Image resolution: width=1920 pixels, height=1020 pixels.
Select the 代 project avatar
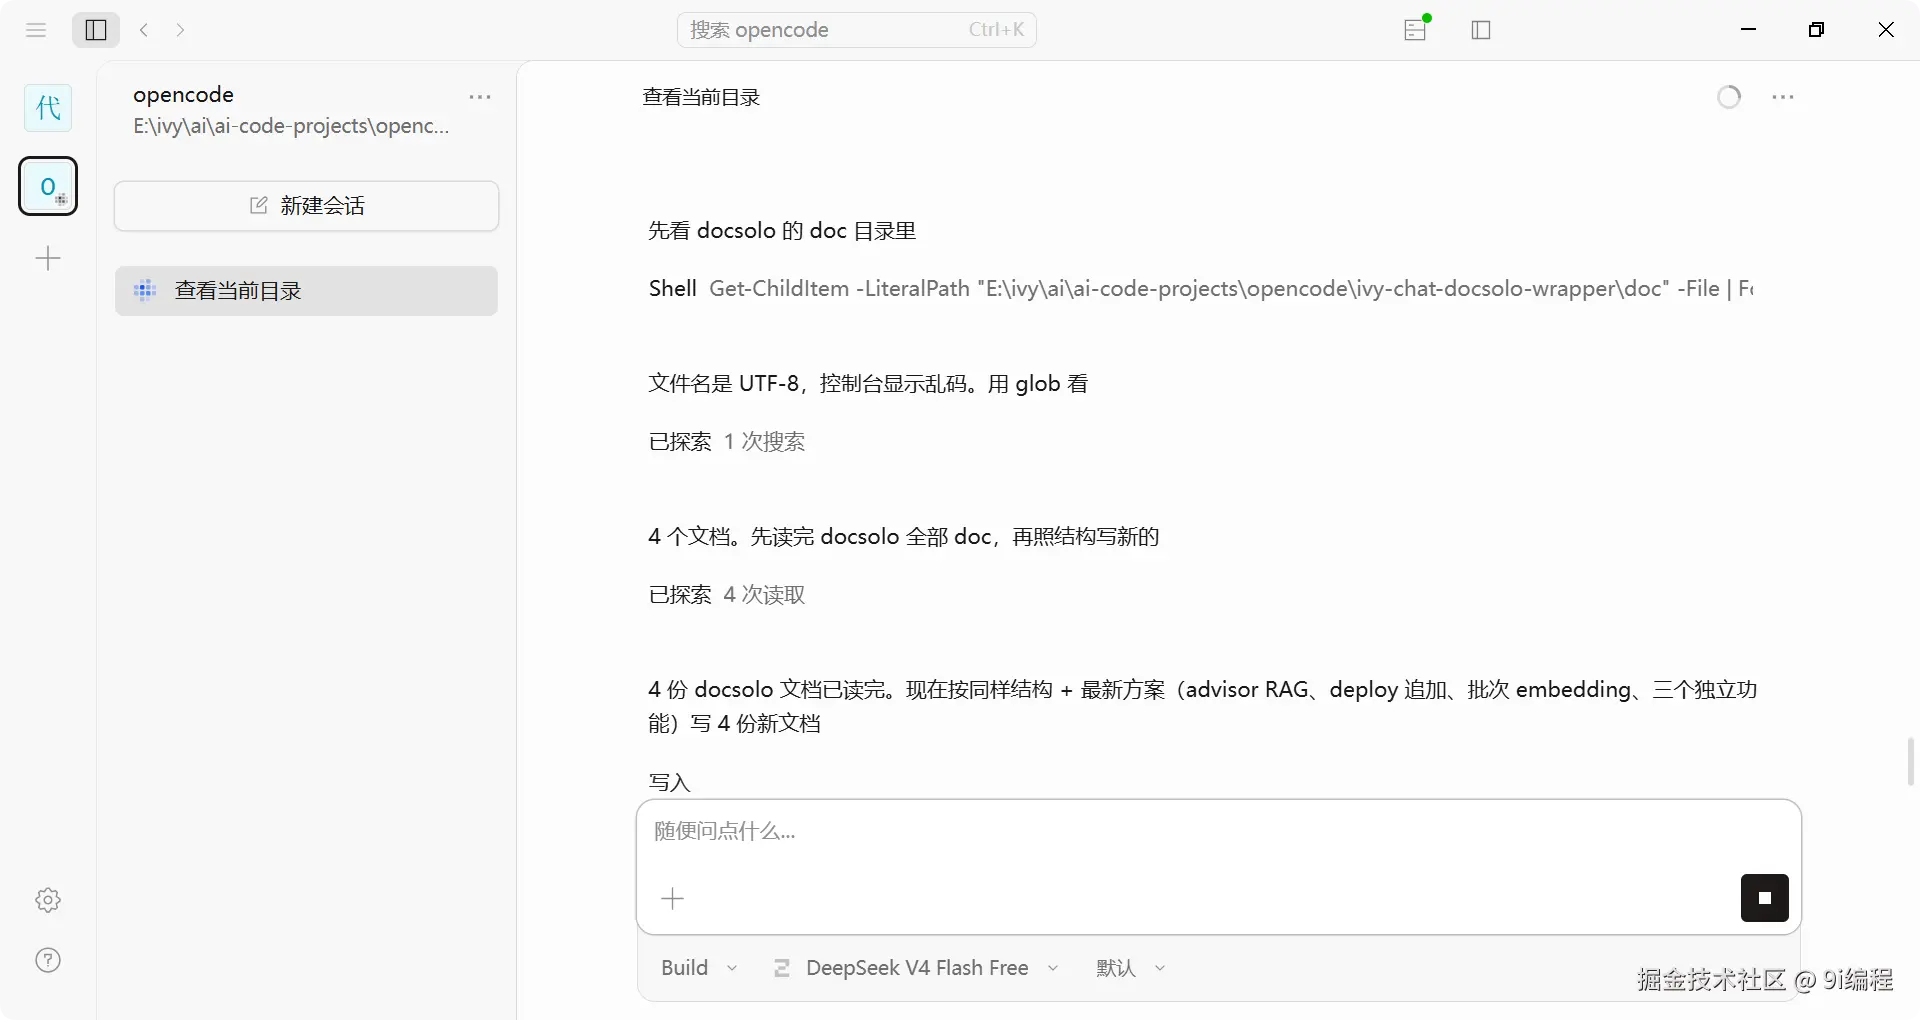point(48,108)
